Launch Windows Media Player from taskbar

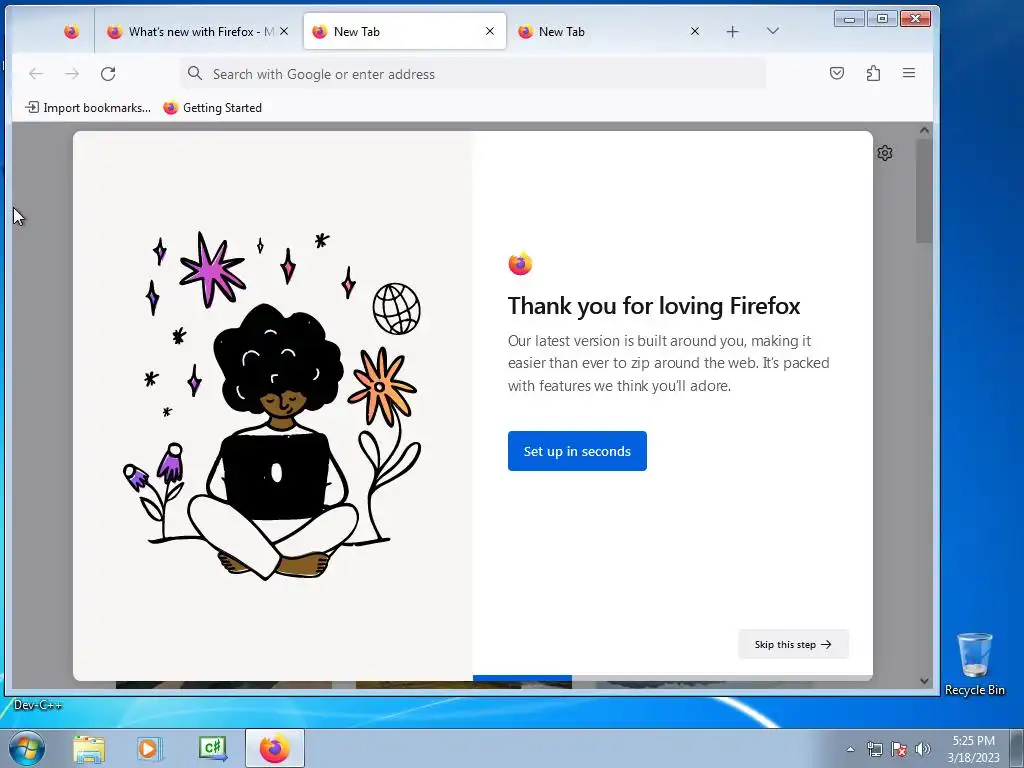149,748
